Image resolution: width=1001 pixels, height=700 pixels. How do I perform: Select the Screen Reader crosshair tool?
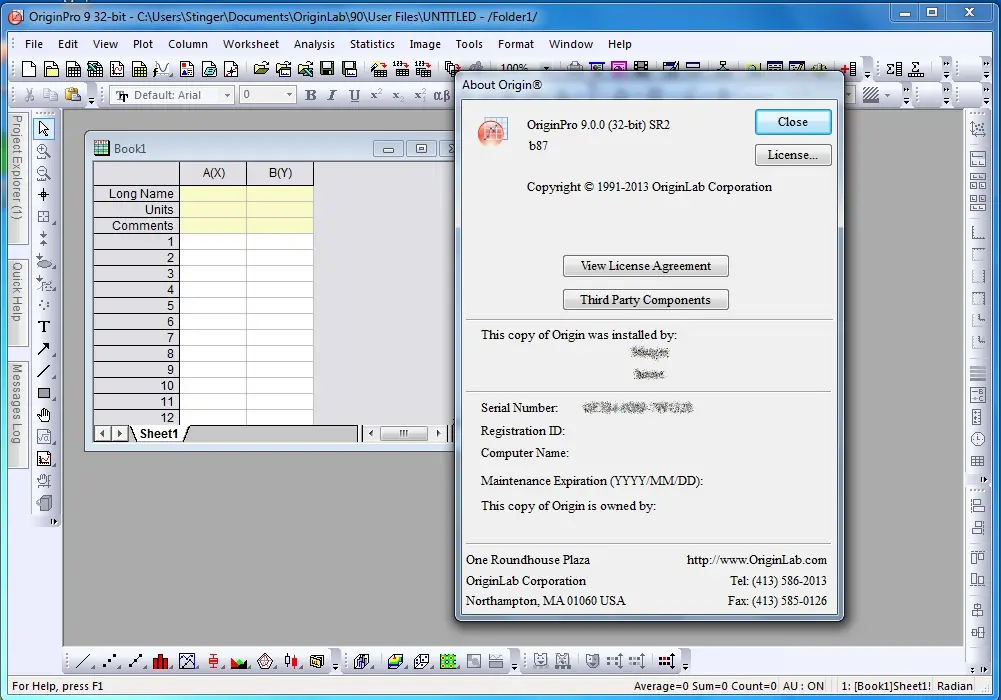pos(44,195)
